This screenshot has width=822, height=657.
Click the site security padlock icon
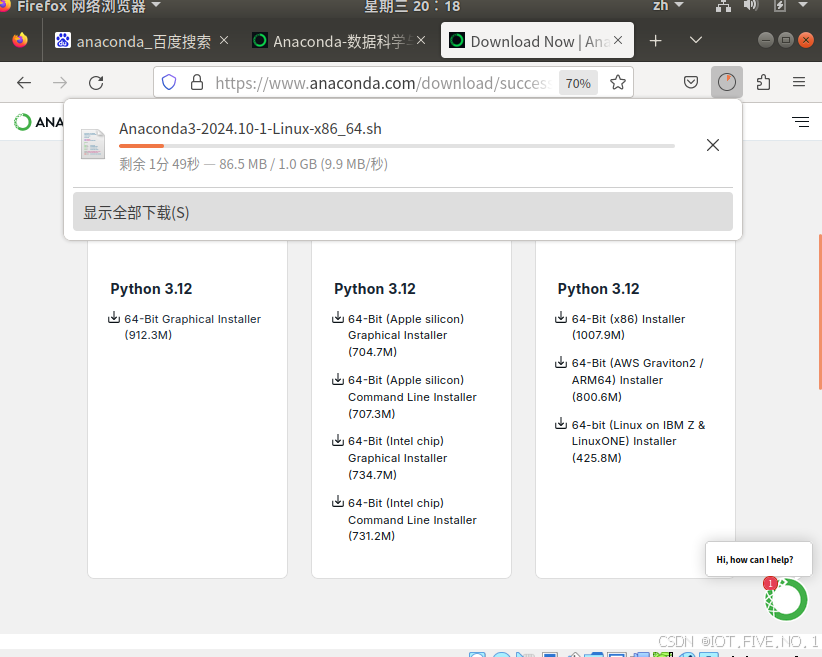point(197,82)
